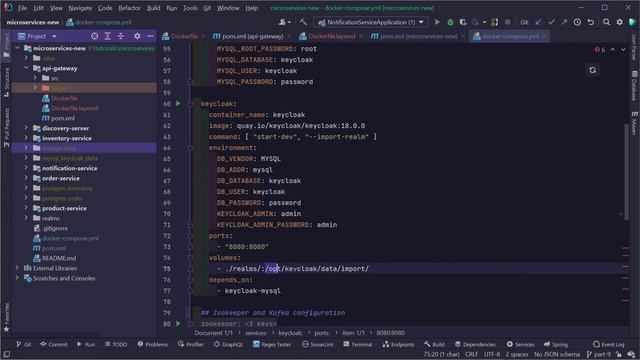Toggle file read-only lock in status bar
This screenshot has height=360, width=640.
click(619, 354)
